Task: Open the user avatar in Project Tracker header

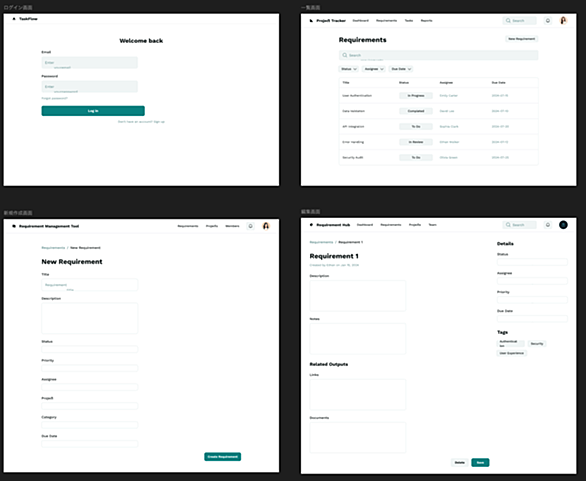Action: (x=563, y=21)
